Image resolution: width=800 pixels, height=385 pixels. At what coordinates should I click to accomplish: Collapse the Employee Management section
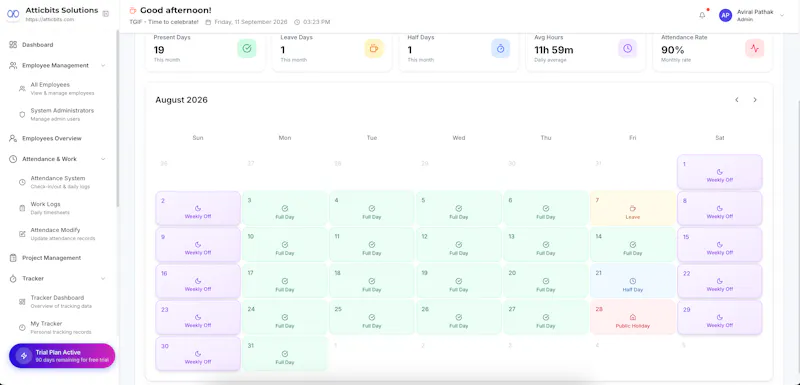pos(103,66)
